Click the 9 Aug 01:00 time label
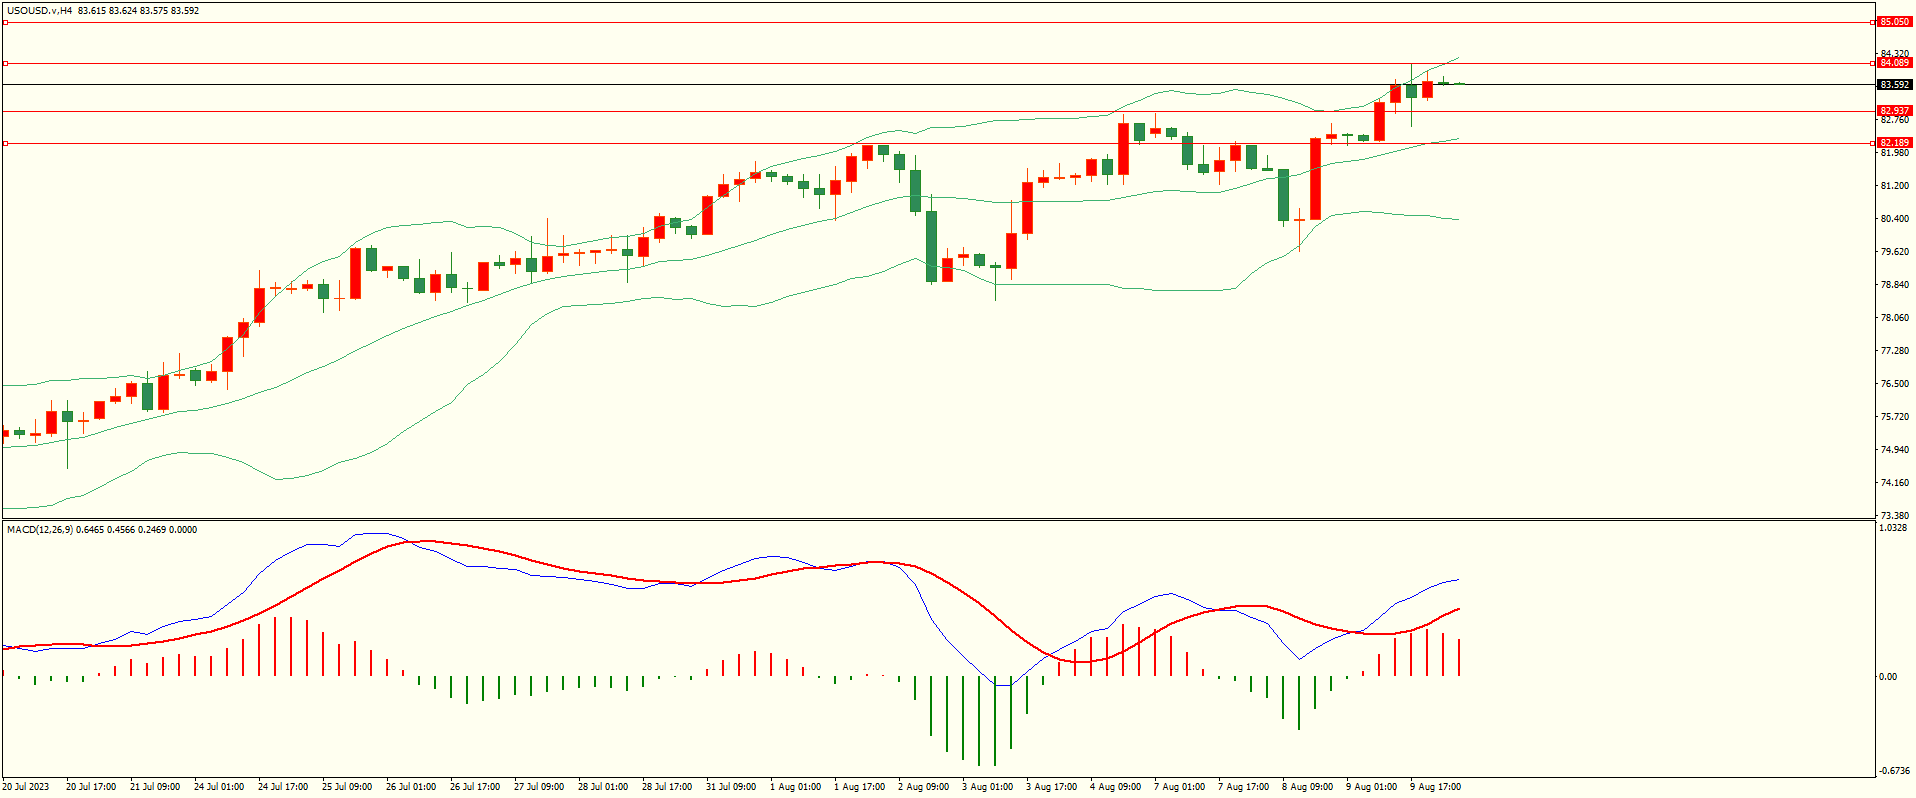1916x798 pixels. pyautogui.click(x=1372, y=787)
